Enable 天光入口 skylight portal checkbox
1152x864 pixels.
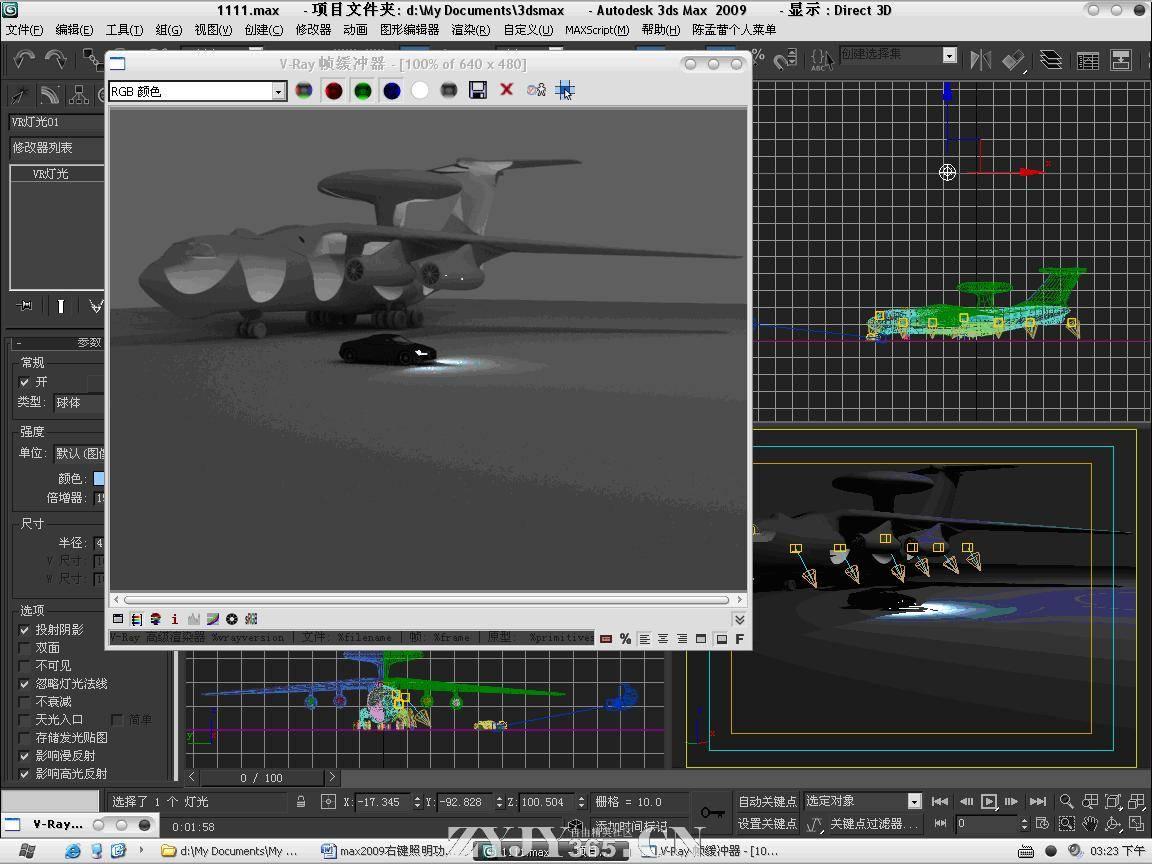(24, 720)
